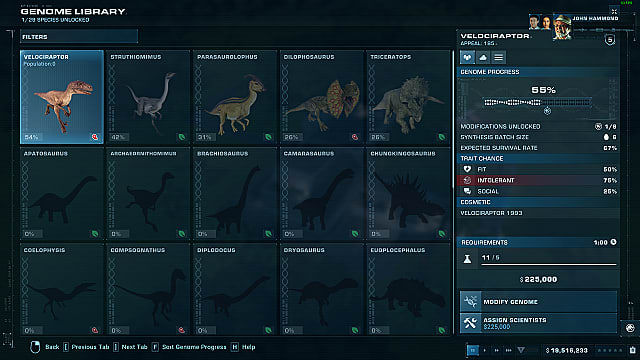
Task: Click the Previous Tab prompt
Action: 86,347
